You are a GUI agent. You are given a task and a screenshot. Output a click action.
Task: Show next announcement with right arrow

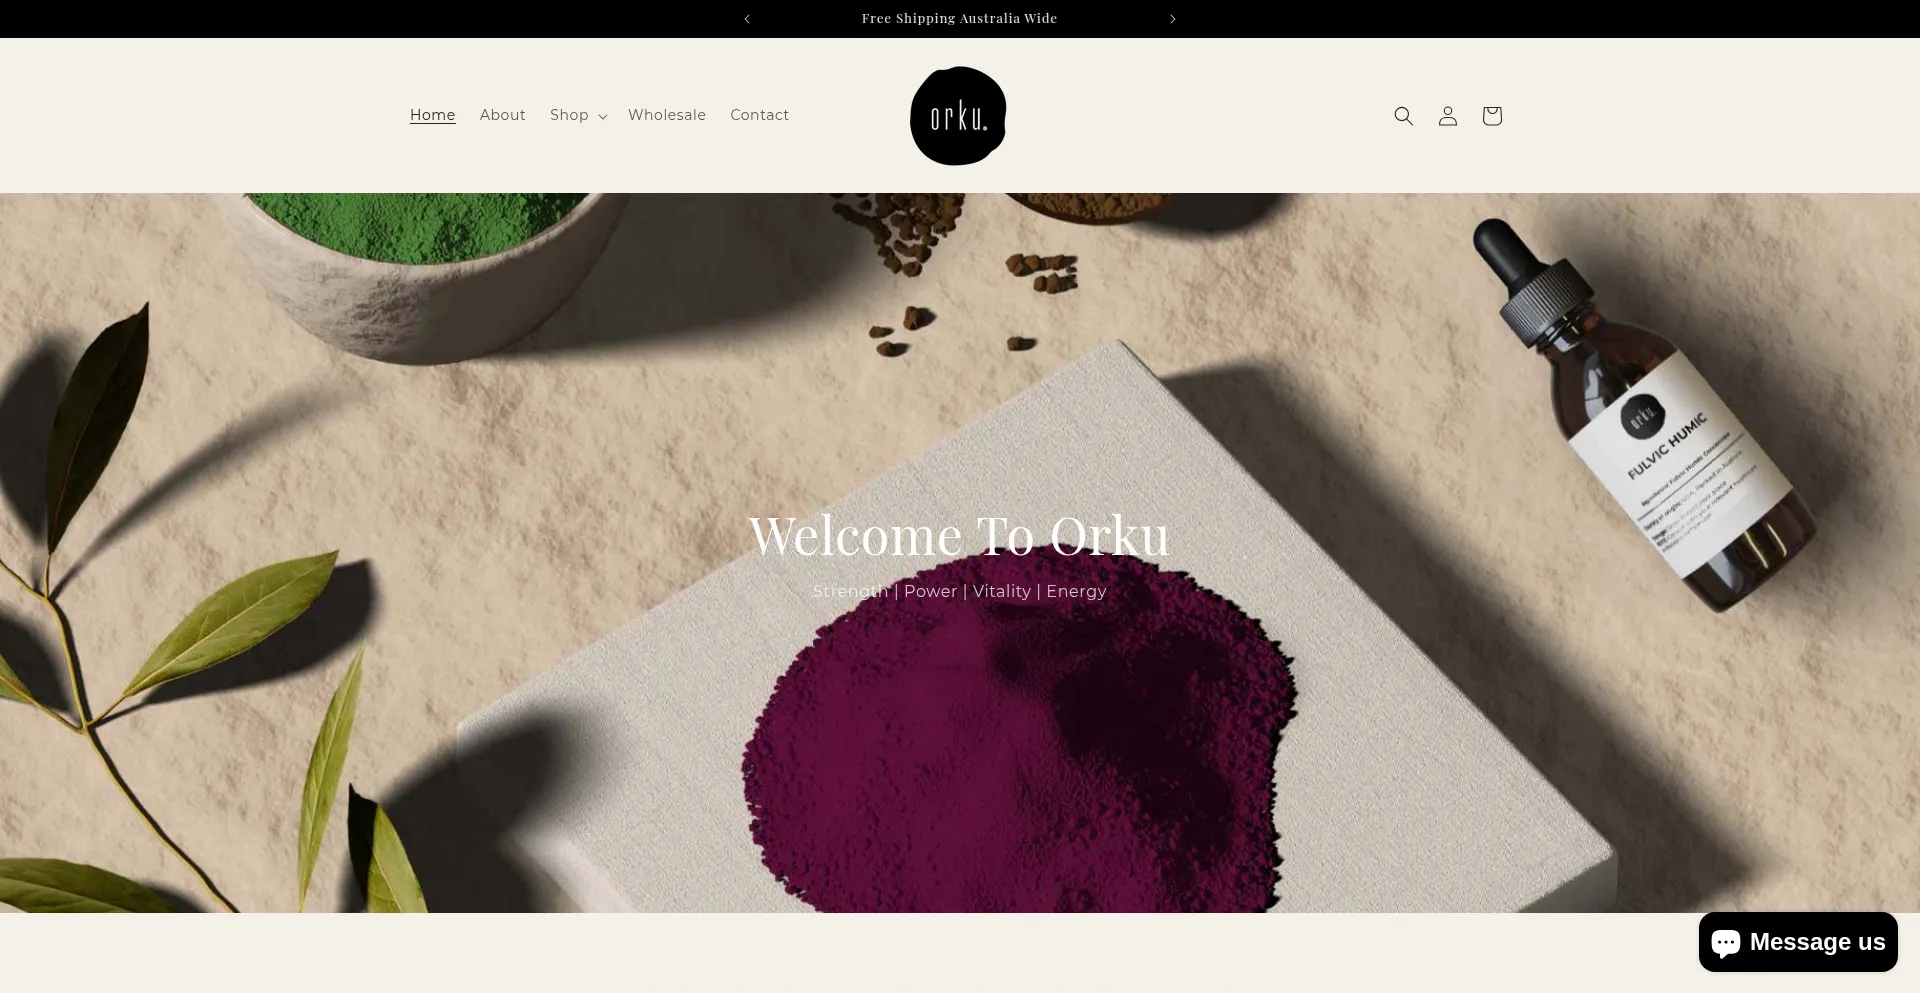coord(1172,19)
